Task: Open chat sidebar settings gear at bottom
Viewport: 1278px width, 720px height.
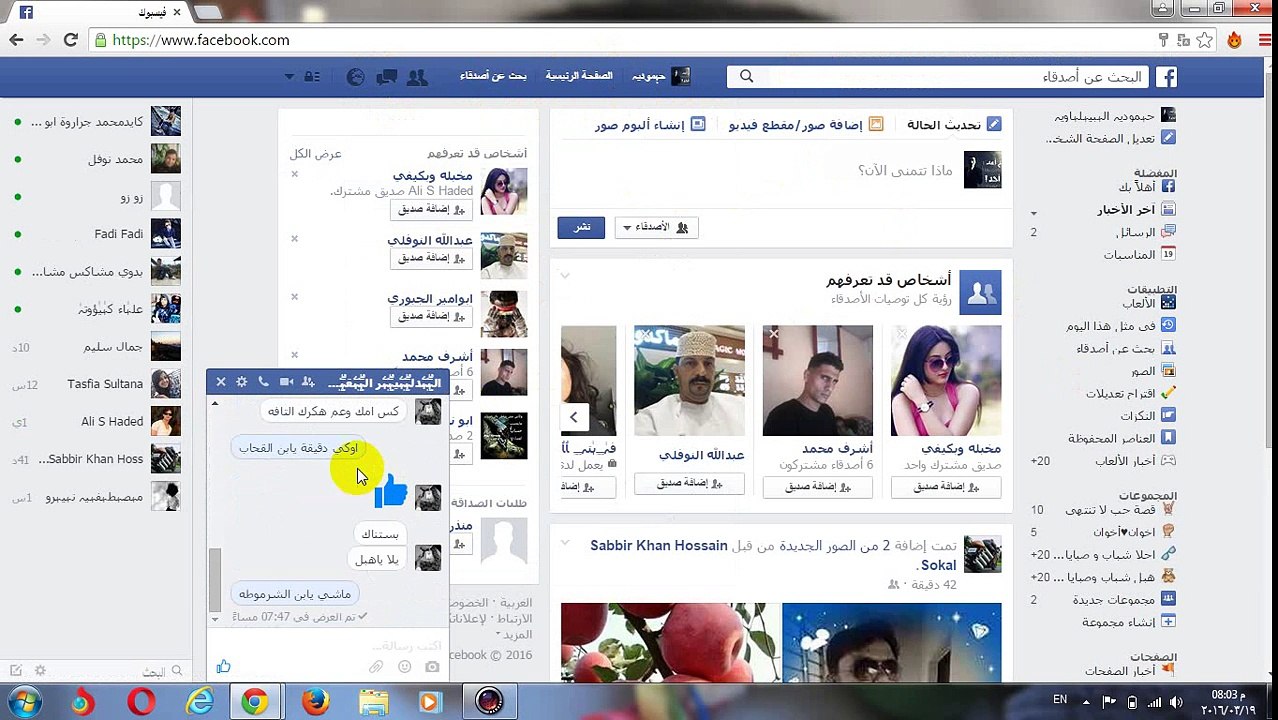Action: click(40, 671)
